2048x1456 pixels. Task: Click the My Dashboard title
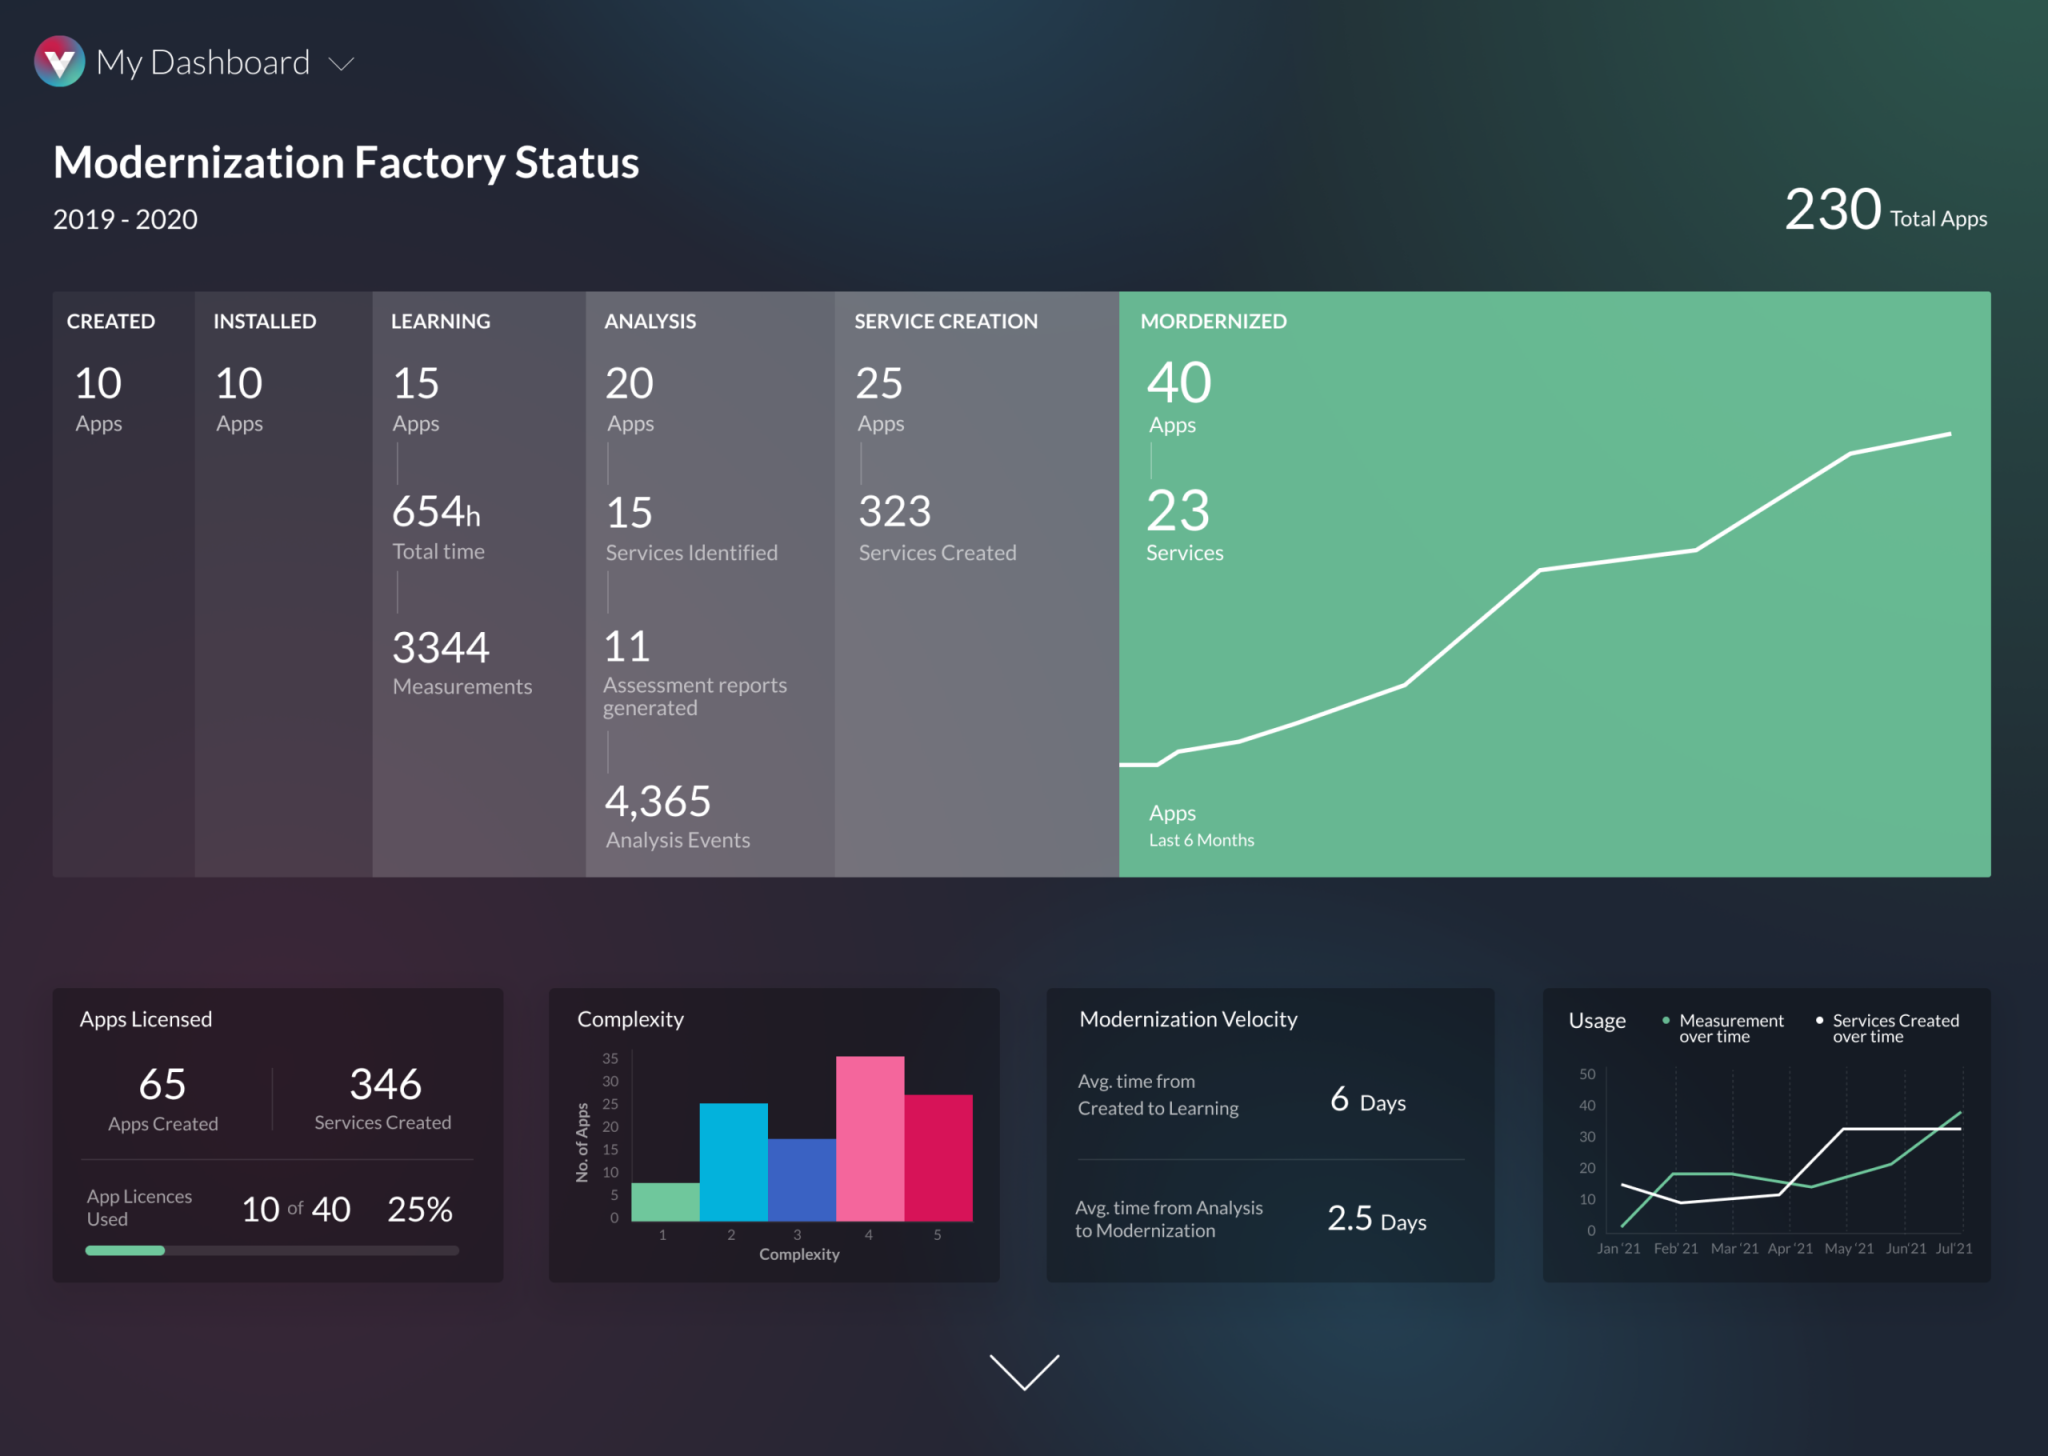[203, 63]
